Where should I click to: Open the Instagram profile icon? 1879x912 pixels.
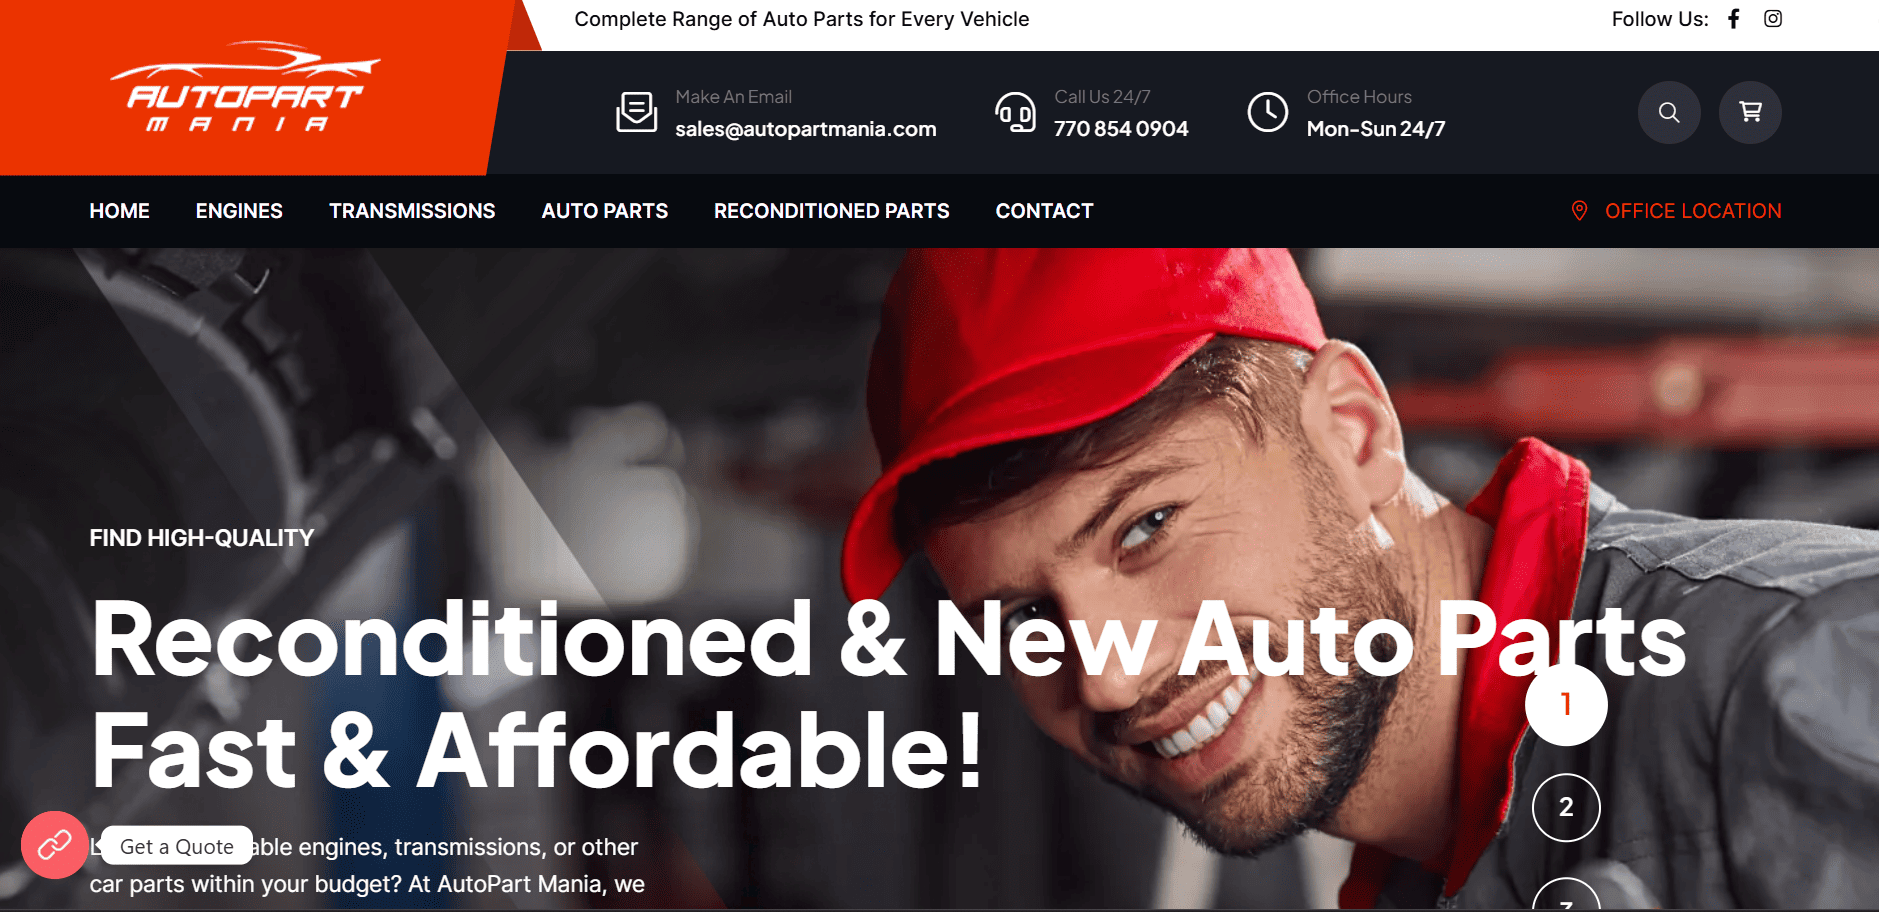tap(1773, 19)
